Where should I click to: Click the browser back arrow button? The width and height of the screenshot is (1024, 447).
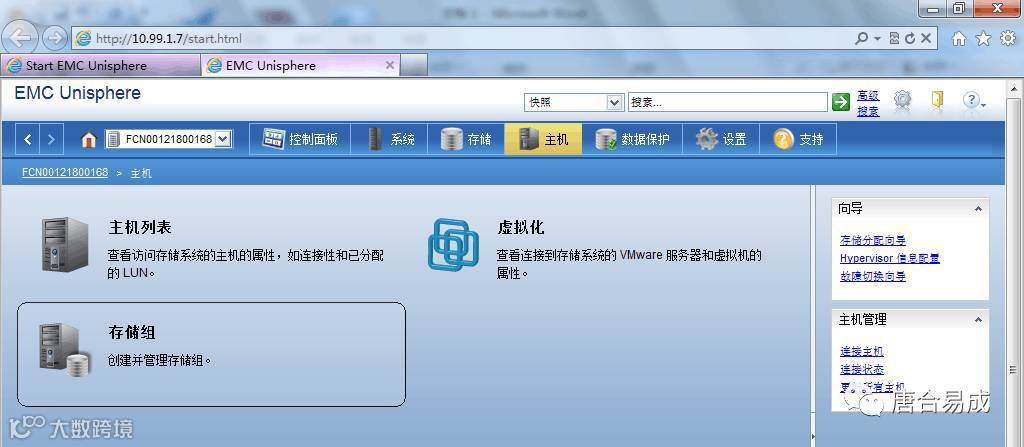click(20, 38)
